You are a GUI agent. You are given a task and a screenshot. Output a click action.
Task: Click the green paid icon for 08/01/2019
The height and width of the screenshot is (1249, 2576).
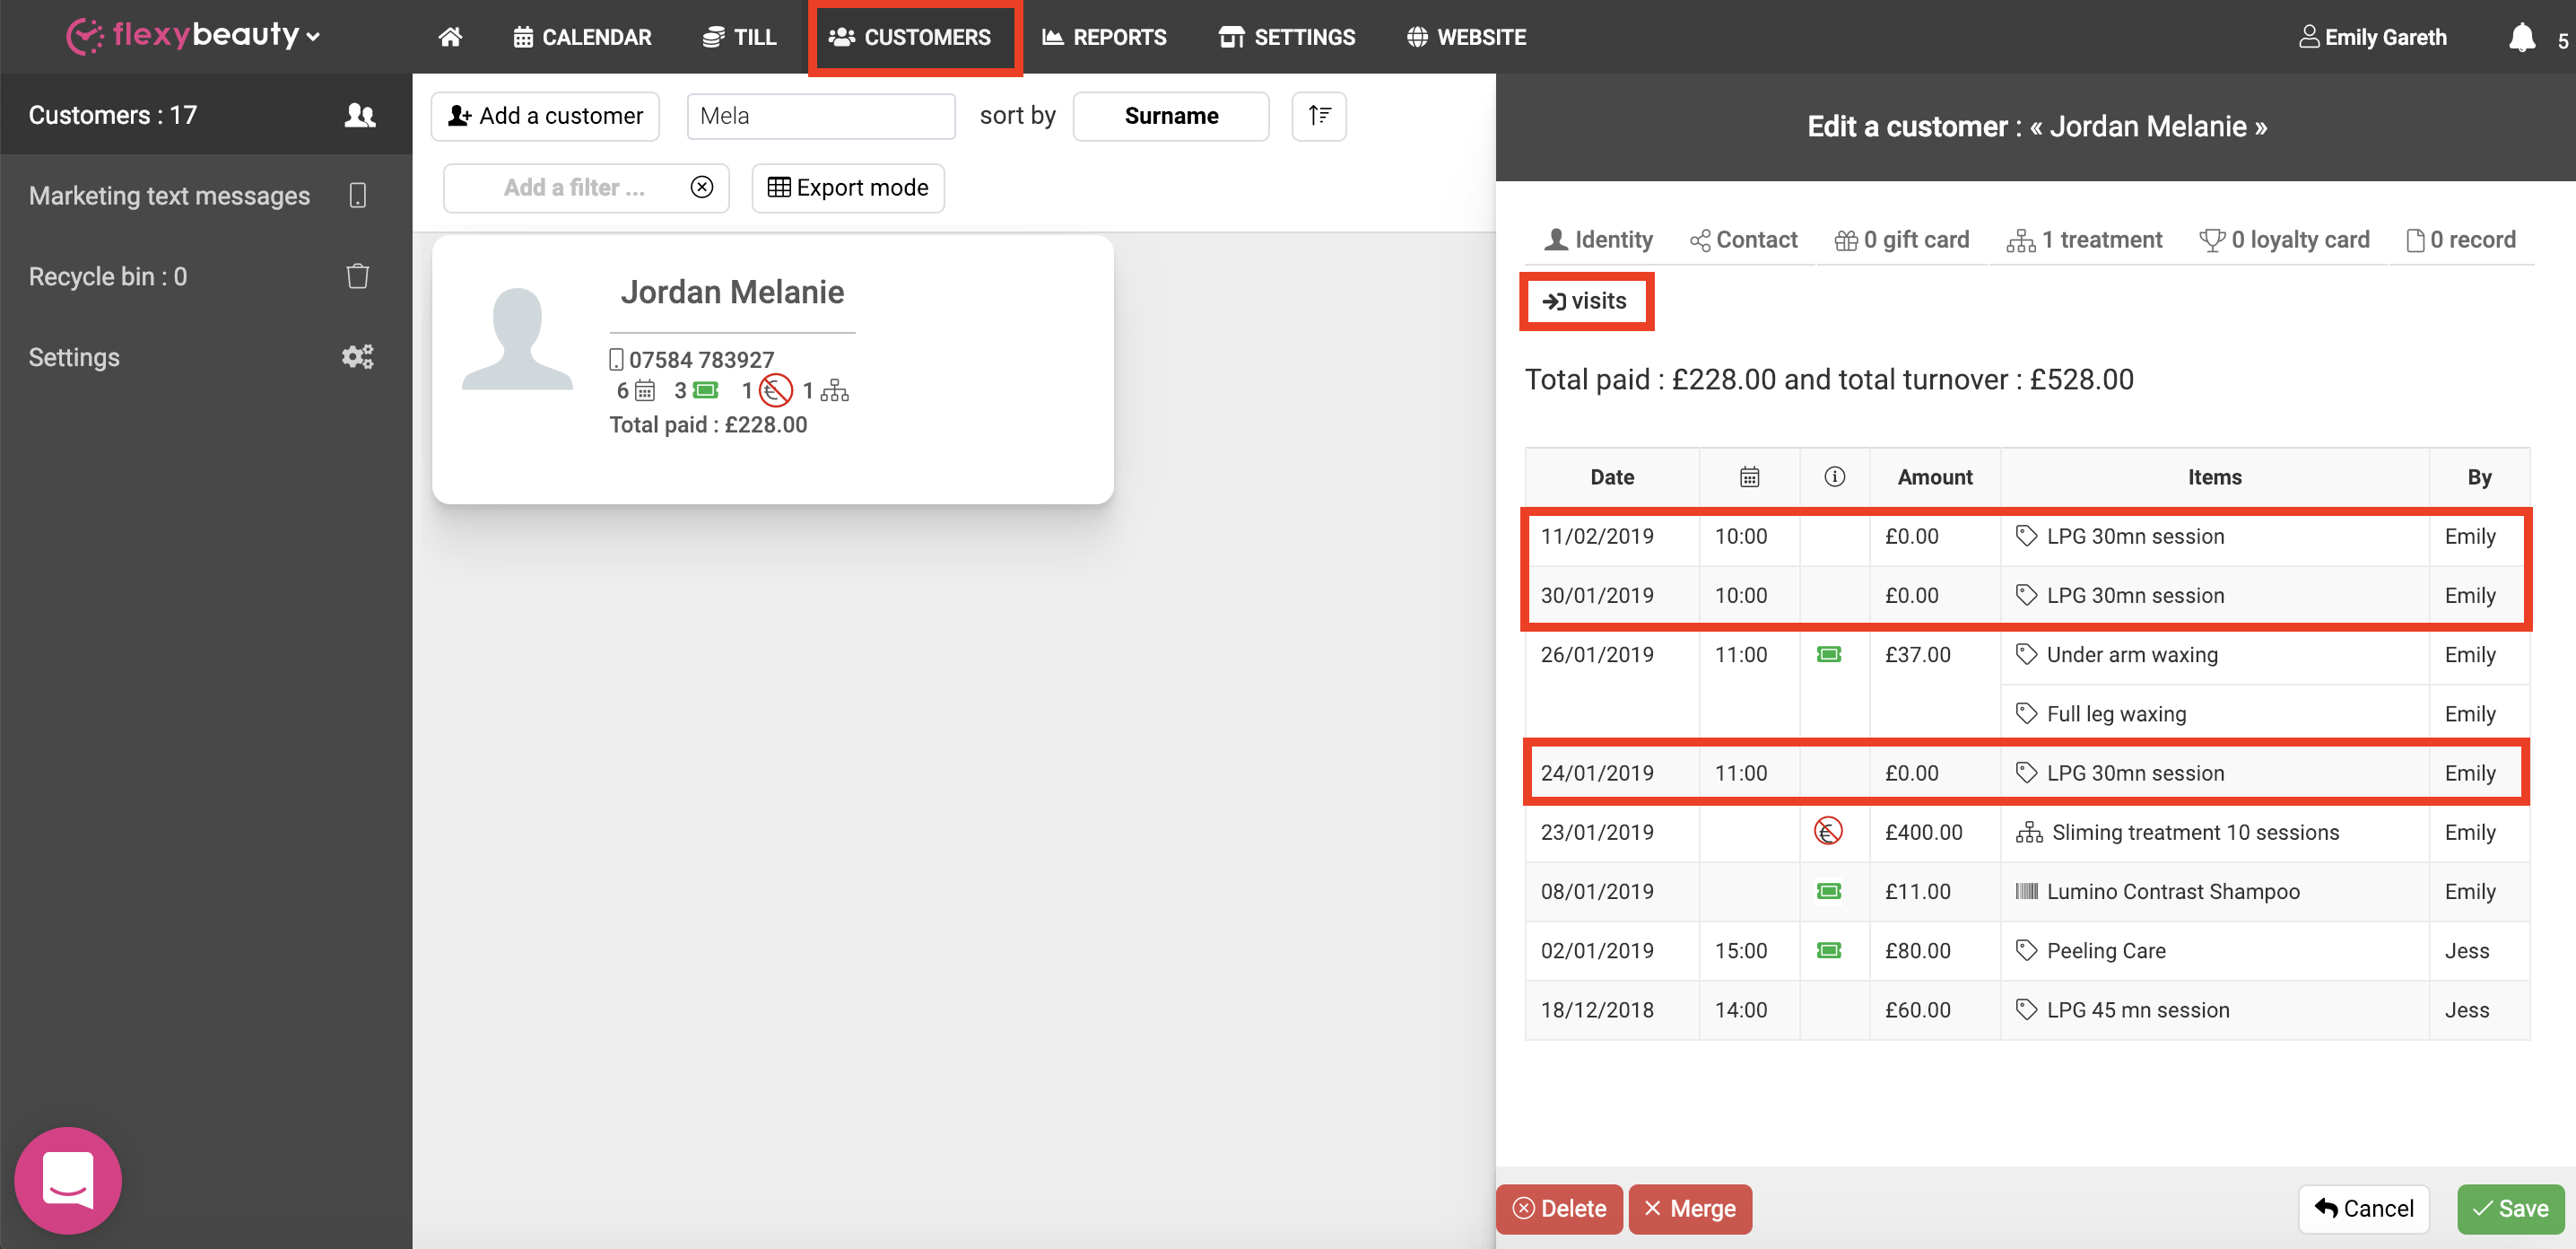coord(1829,891)
